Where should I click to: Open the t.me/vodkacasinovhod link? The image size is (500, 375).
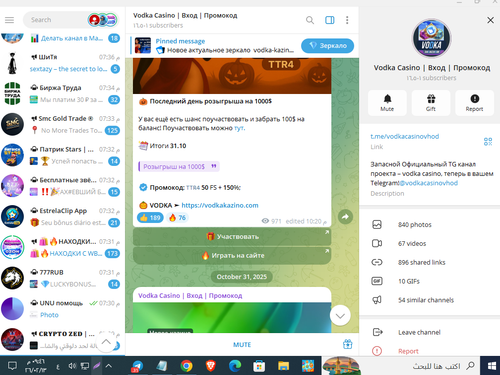(x=405, y=136)
